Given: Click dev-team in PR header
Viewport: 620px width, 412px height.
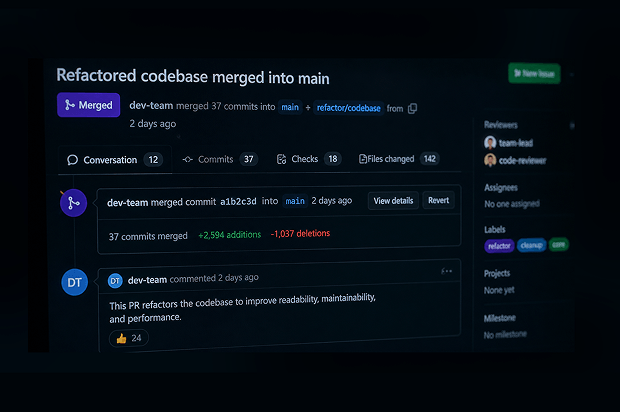Looking at the screenshot, I should pos(151,106).
